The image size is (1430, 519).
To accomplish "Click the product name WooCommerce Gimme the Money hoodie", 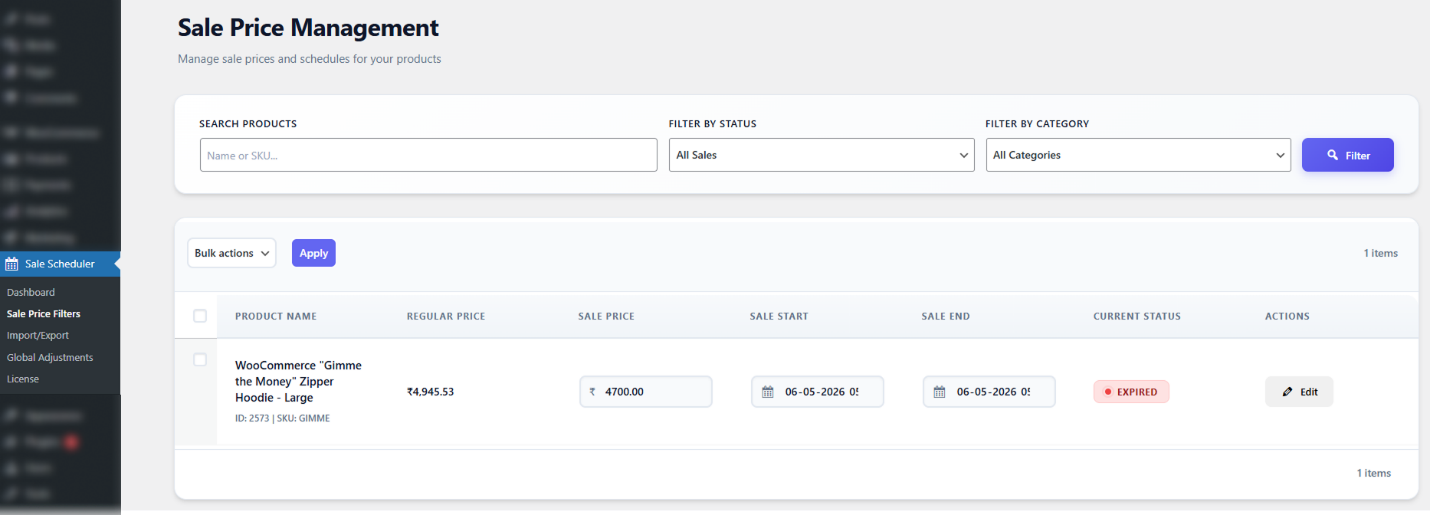I will click(298, 381).
